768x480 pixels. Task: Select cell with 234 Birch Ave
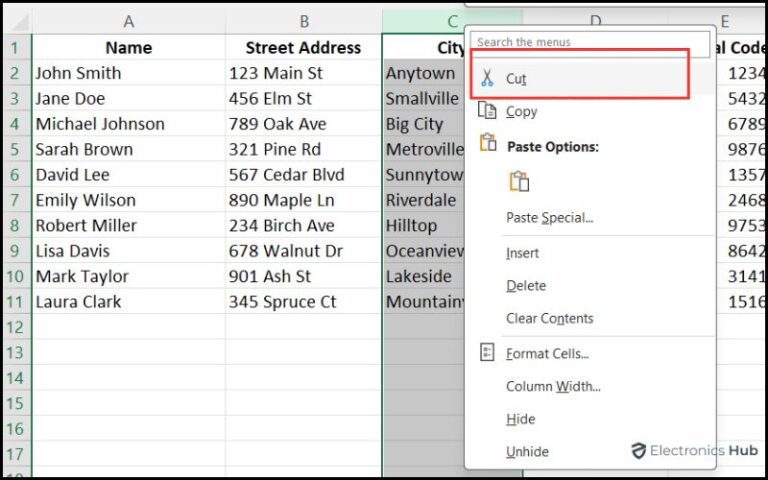[x=304, y=226]
